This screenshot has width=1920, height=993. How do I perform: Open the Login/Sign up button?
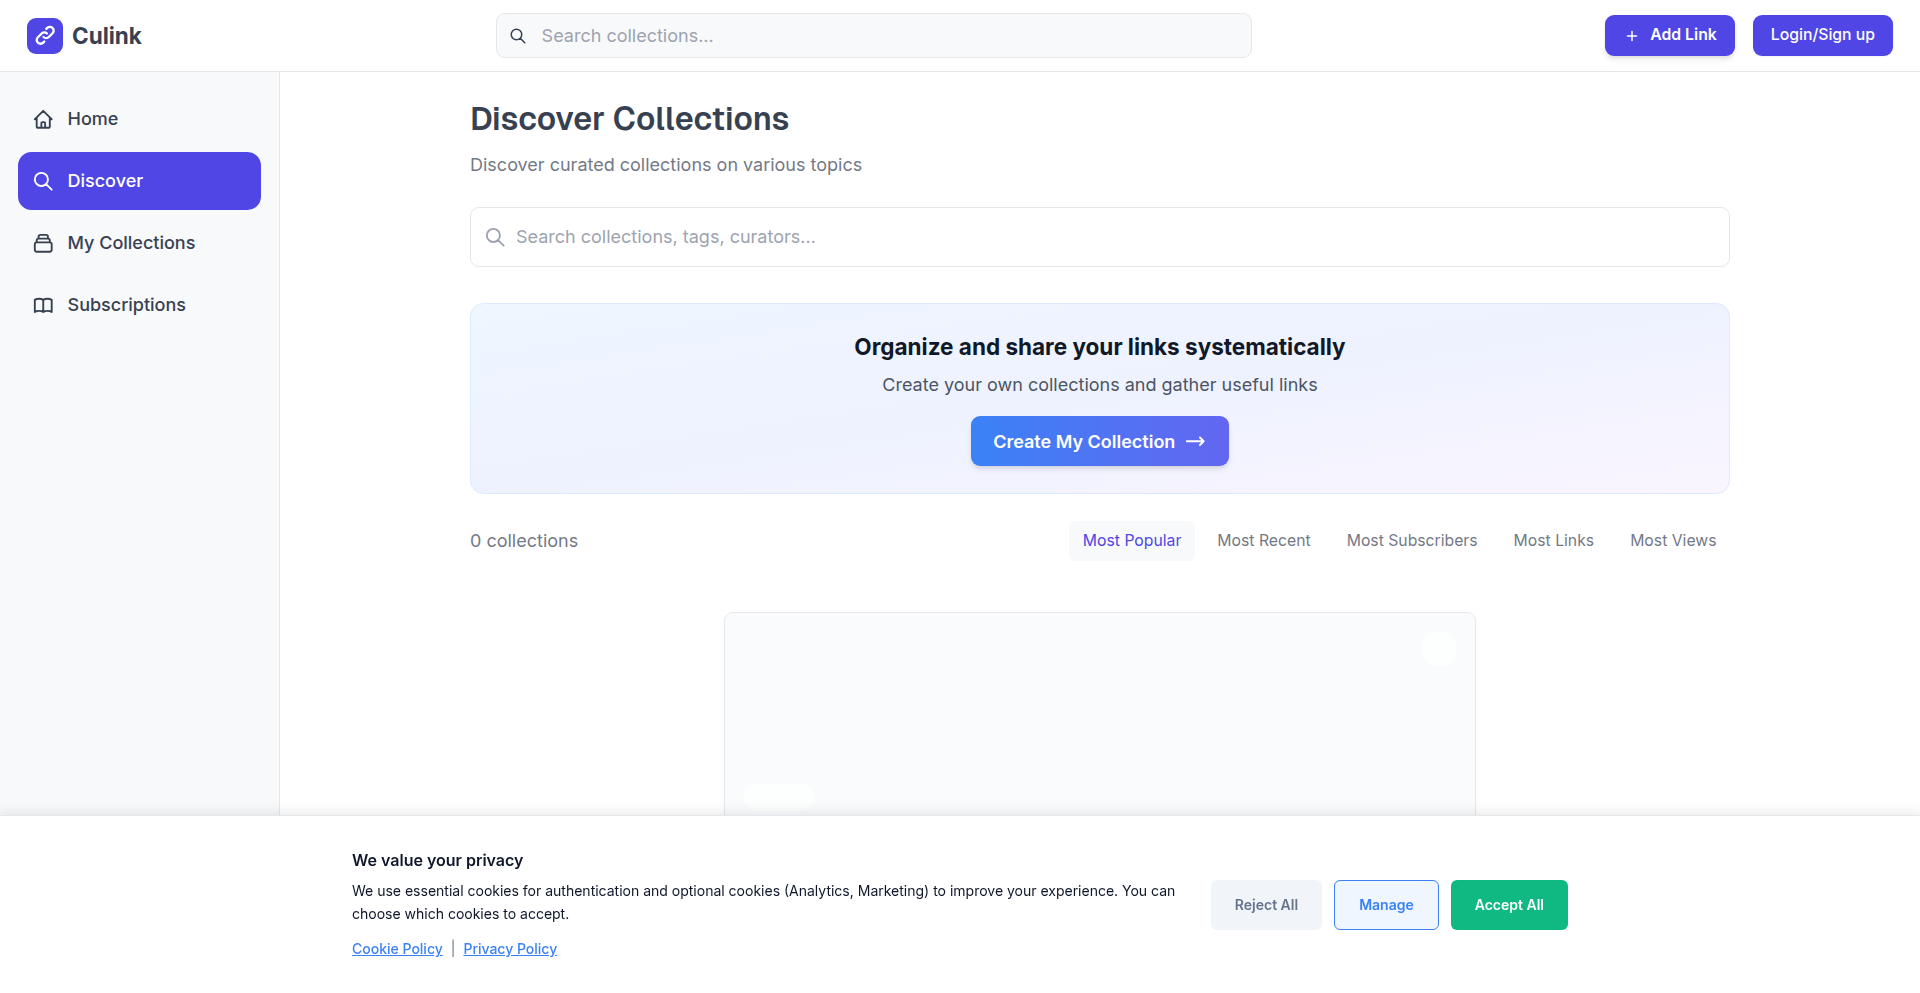coord(1822,35)
